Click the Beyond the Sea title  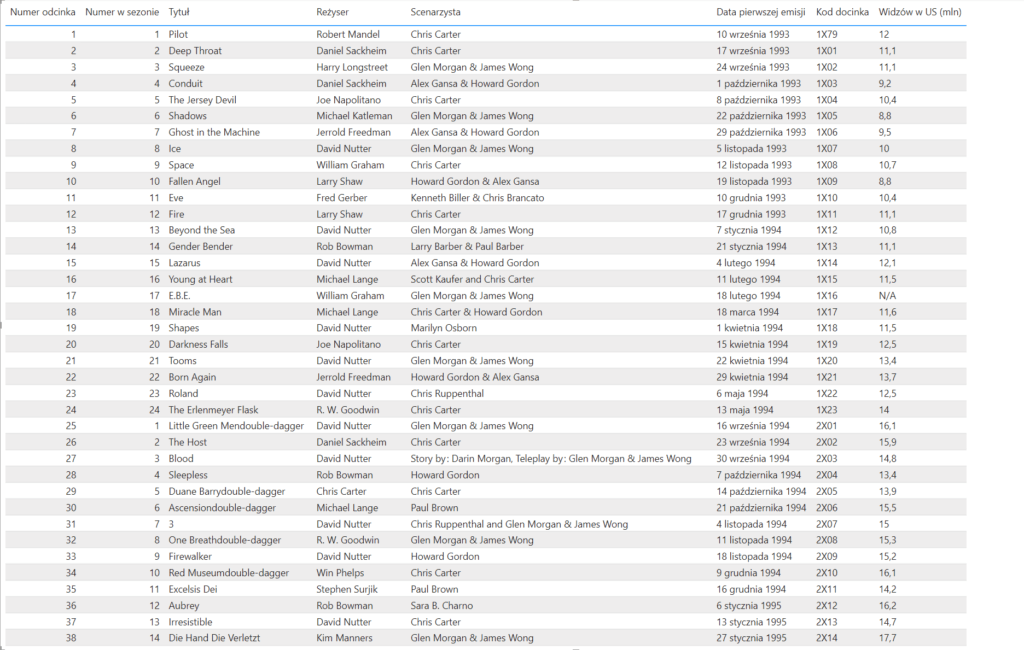tap(202, 231)
